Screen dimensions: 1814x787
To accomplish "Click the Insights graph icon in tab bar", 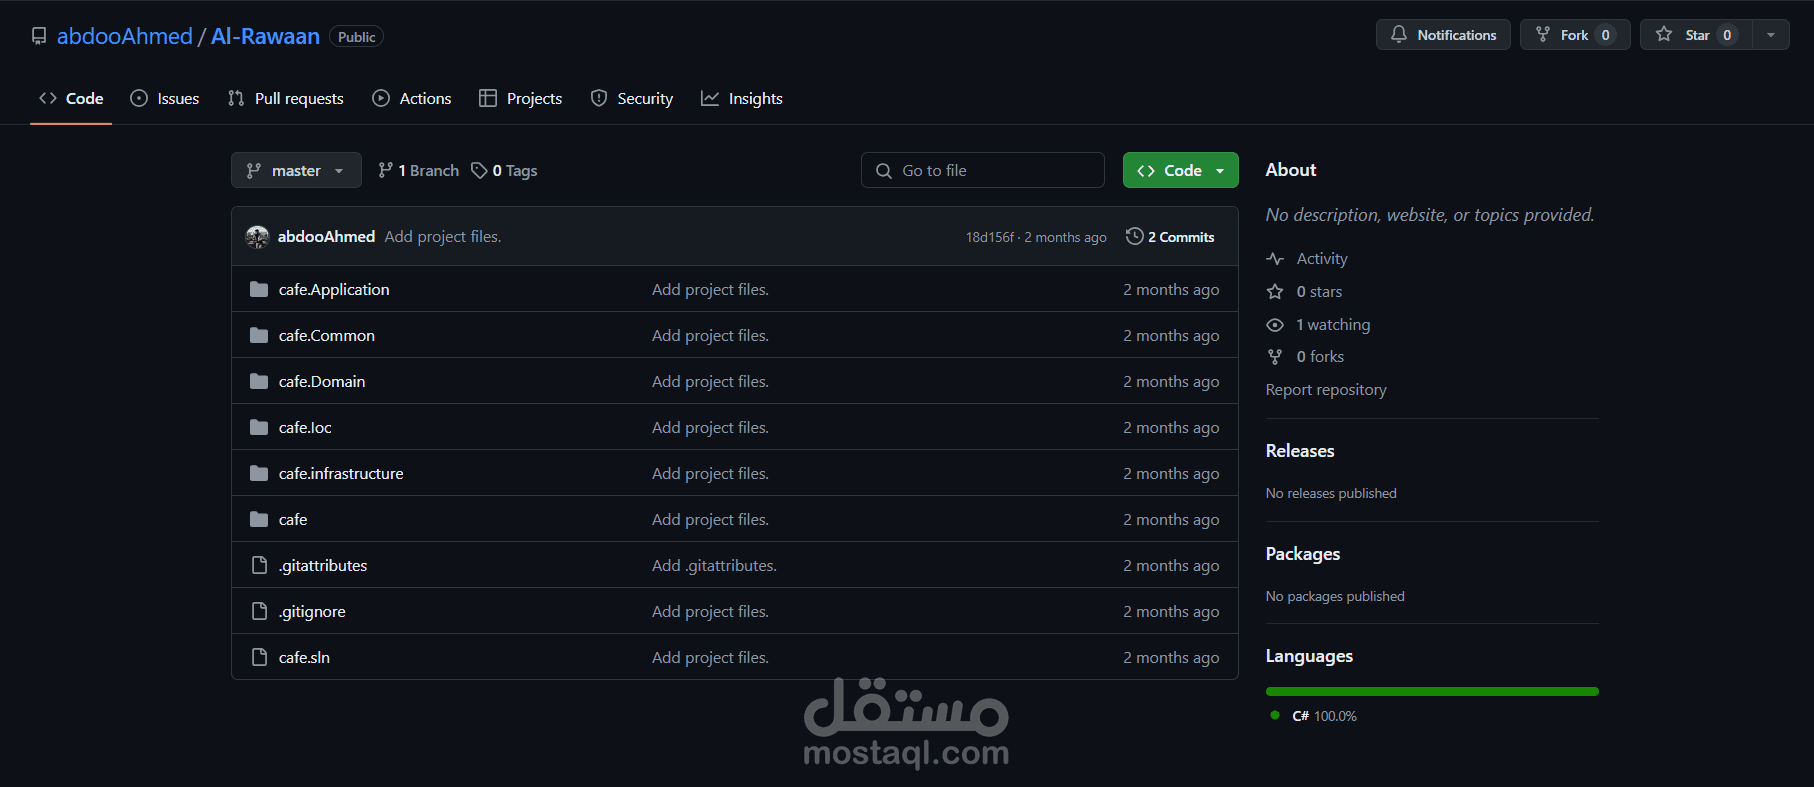I will click(710, 98).
